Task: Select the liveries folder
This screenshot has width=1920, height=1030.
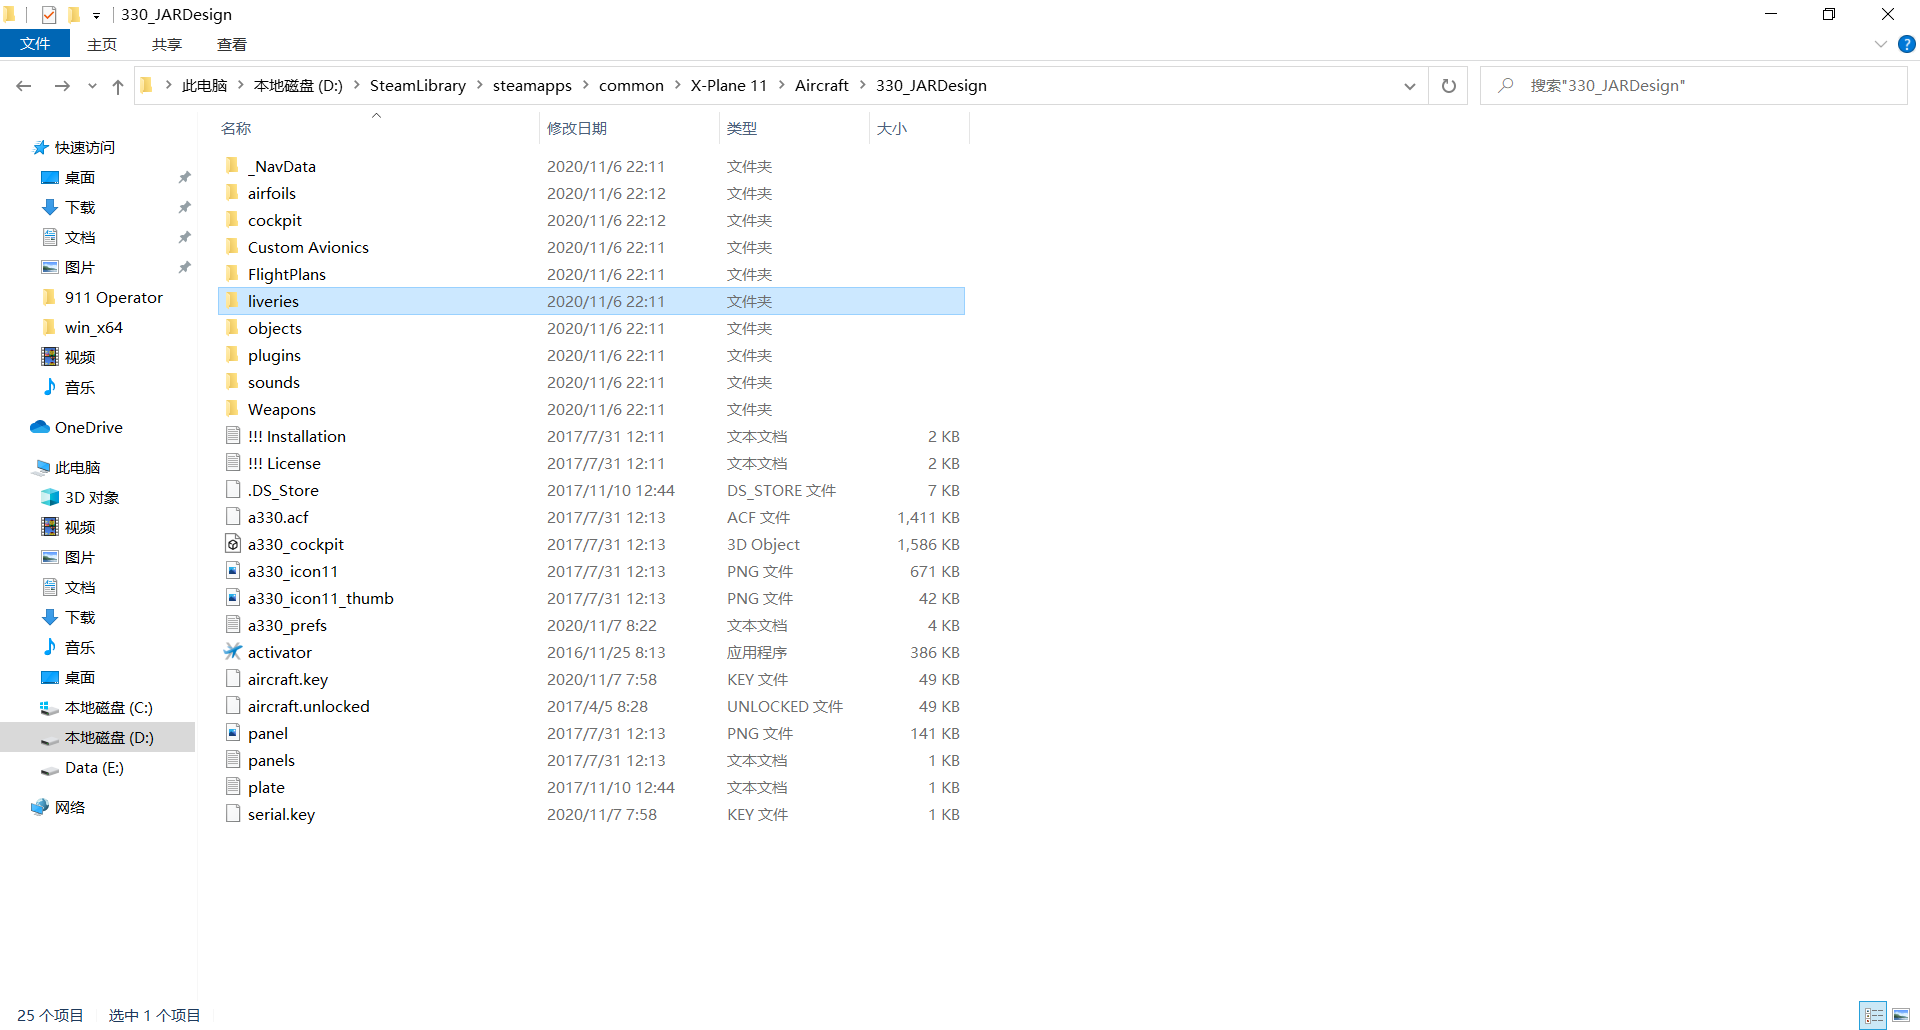Action: click(591, 301)
